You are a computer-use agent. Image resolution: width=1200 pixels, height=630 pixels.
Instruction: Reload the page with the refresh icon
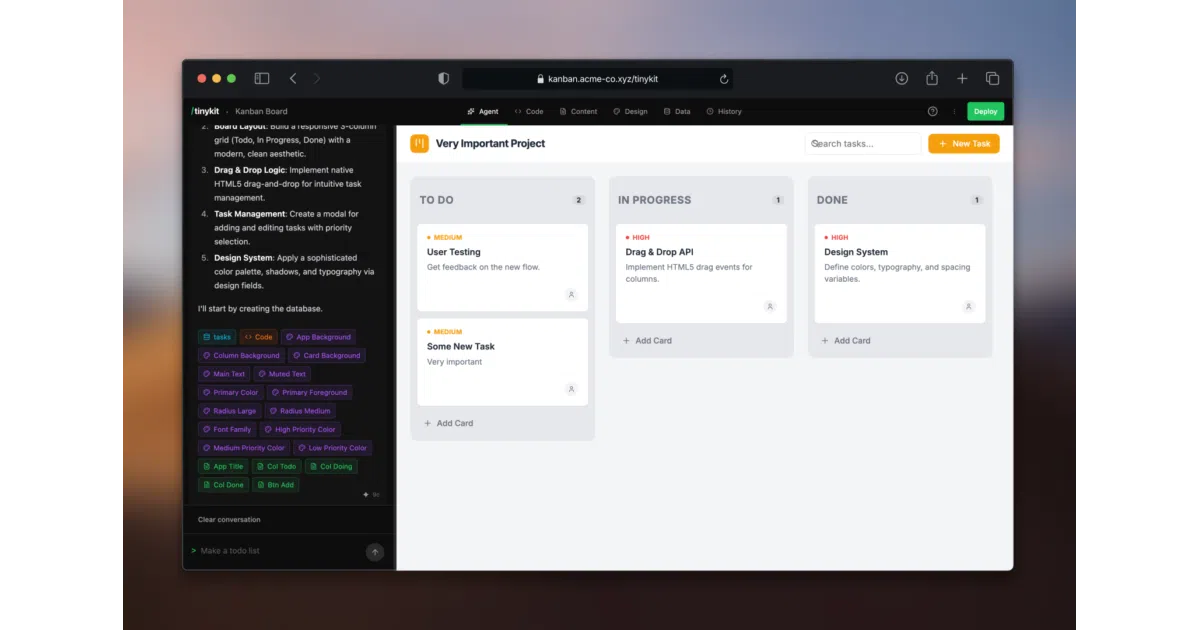[724, 78]
